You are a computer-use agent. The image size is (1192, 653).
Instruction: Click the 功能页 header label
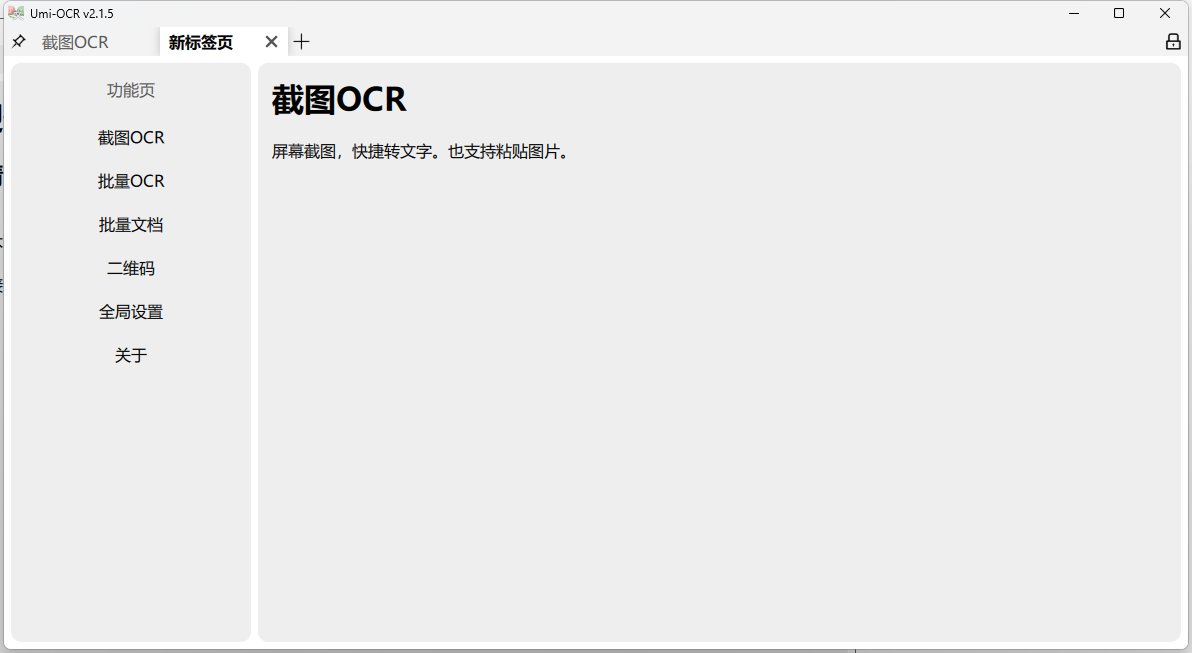[x=131, y=90]
